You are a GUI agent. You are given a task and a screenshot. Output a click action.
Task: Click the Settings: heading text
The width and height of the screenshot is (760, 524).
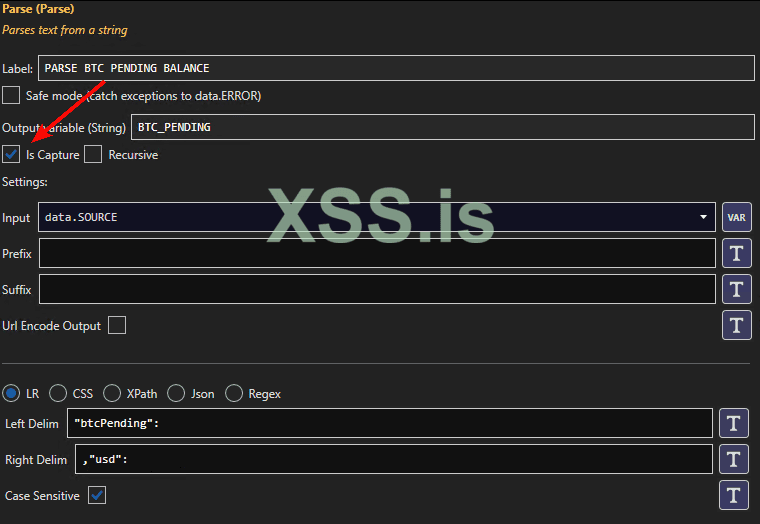pyautogui.click(x=25, y=182)
